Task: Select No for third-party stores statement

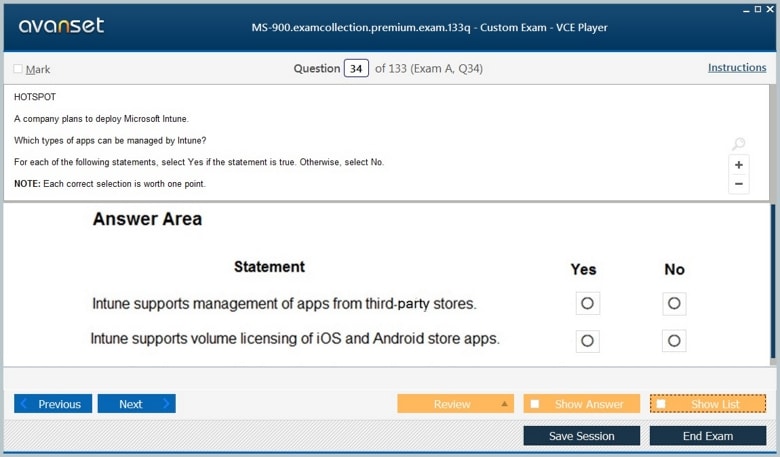Action: coord(674,303)
